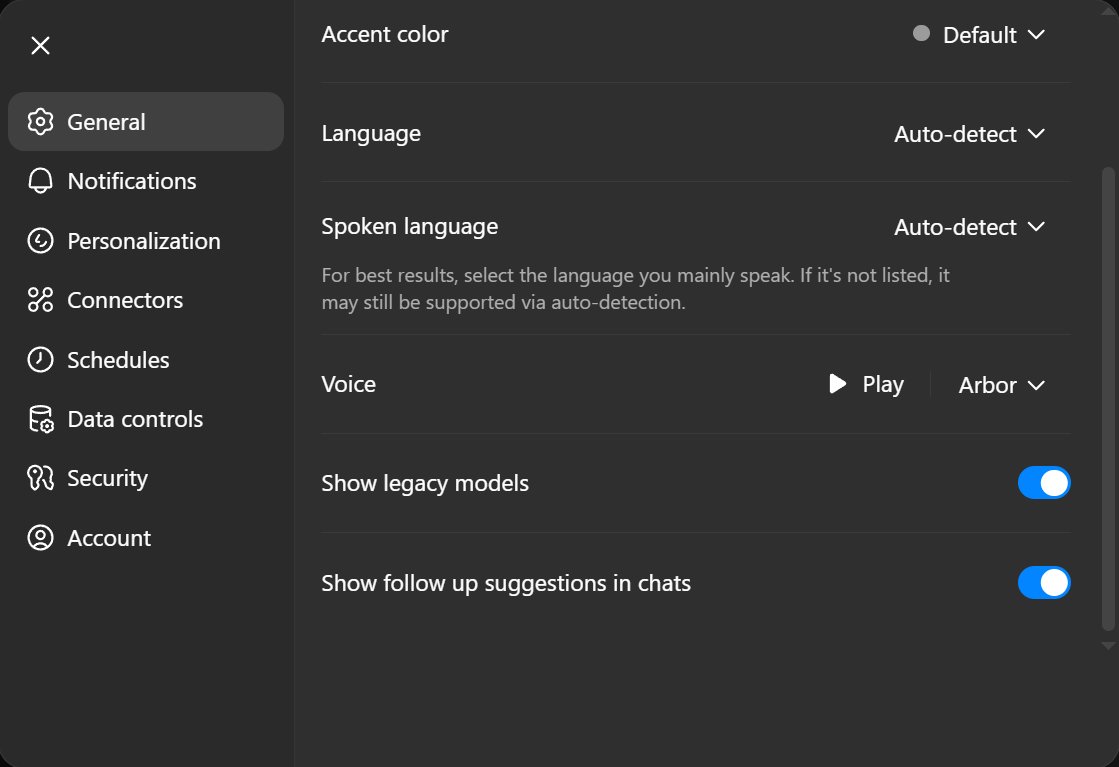Click the Schedules clock icon

pos(41,360)
